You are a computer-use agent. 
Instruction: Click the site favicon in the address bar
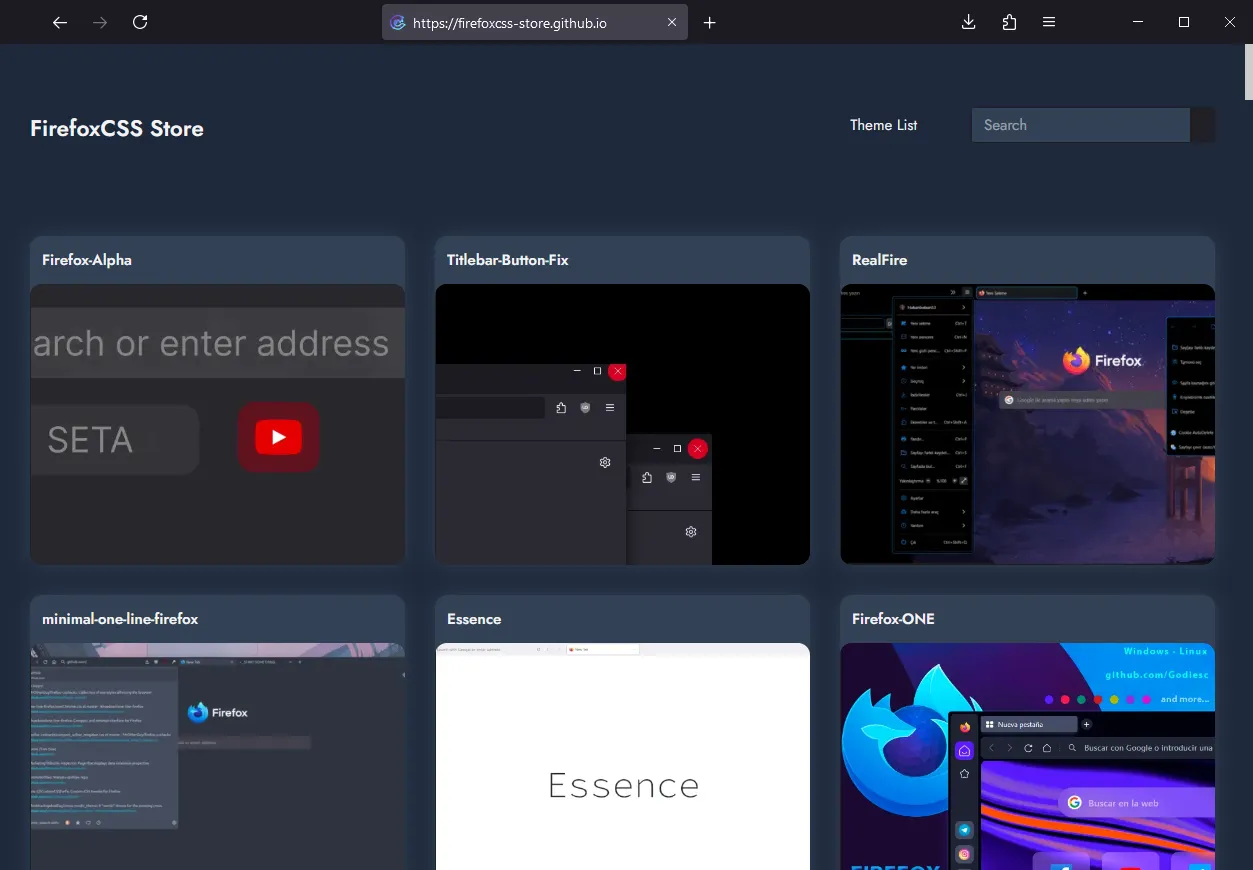point(398,22)
